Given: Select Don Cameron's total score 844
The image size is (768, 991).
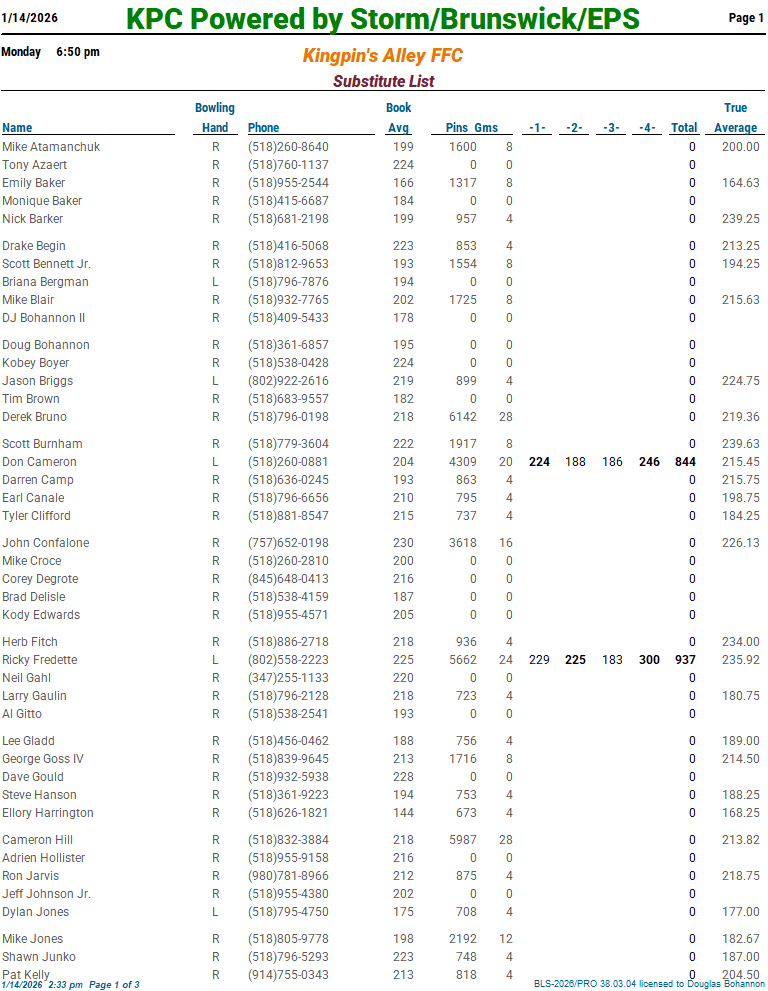Looking at the screenshot, I should point(684,462).
